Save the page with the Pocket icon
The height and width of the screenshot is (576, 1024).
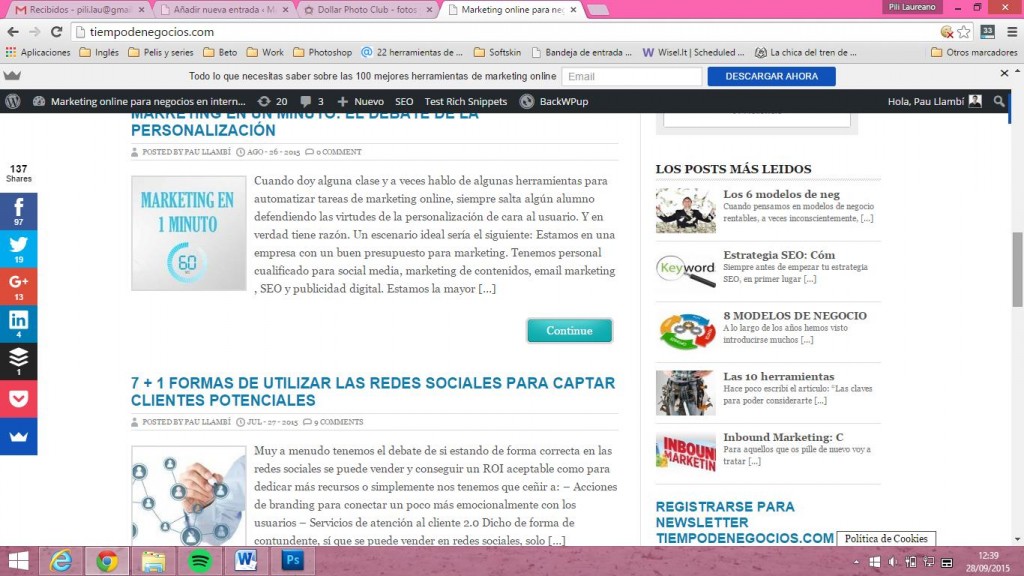pyautogui.click(x=18, y=399)
